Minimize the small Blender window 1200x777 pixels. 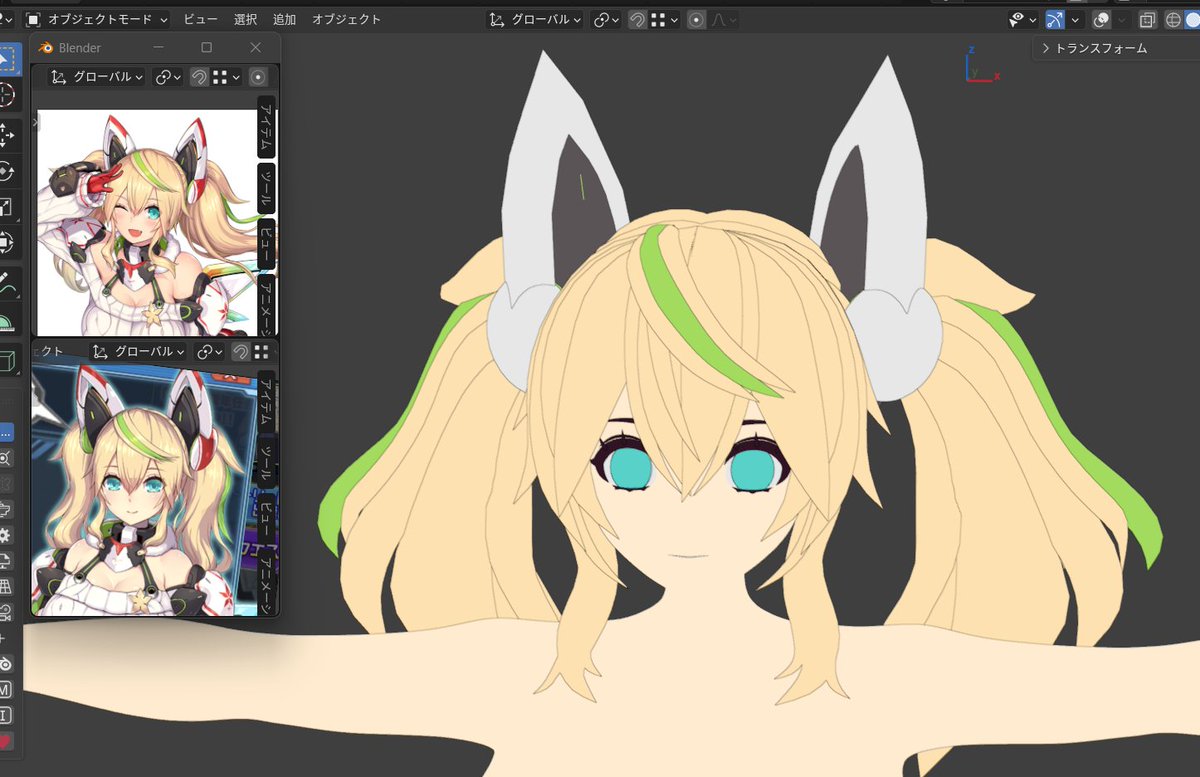[x=158, y=48]
